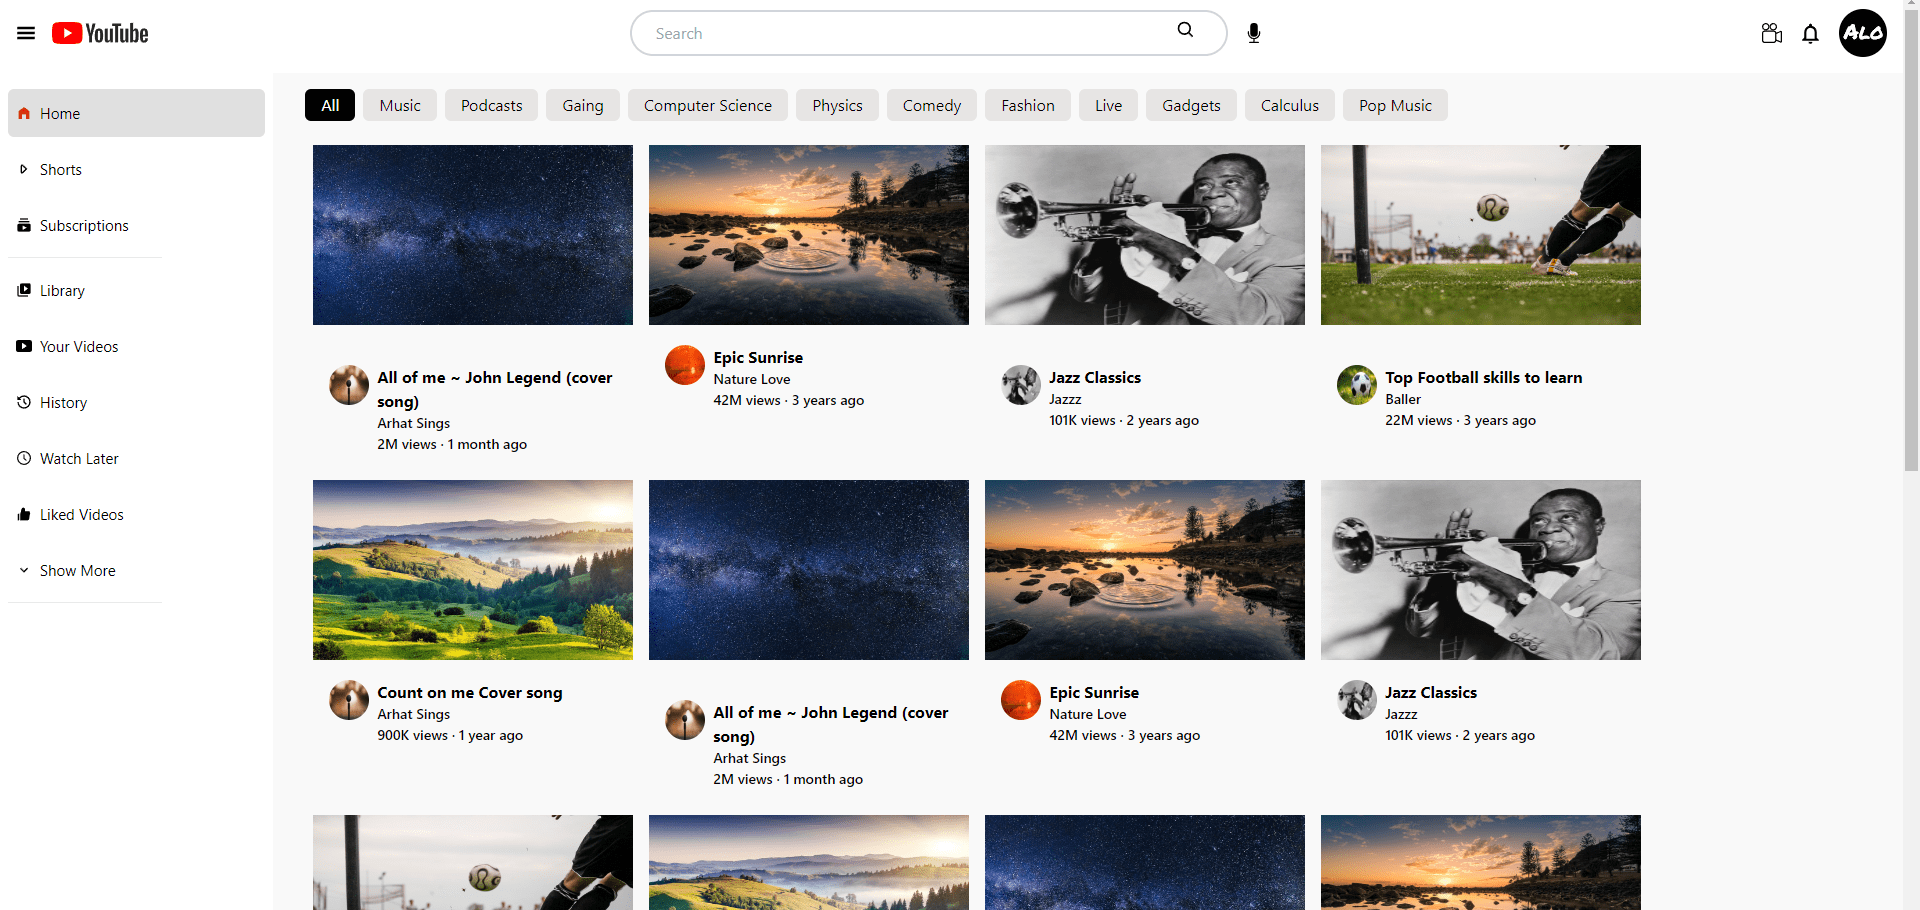Click the YouTube logo

[x=100, y=33]
